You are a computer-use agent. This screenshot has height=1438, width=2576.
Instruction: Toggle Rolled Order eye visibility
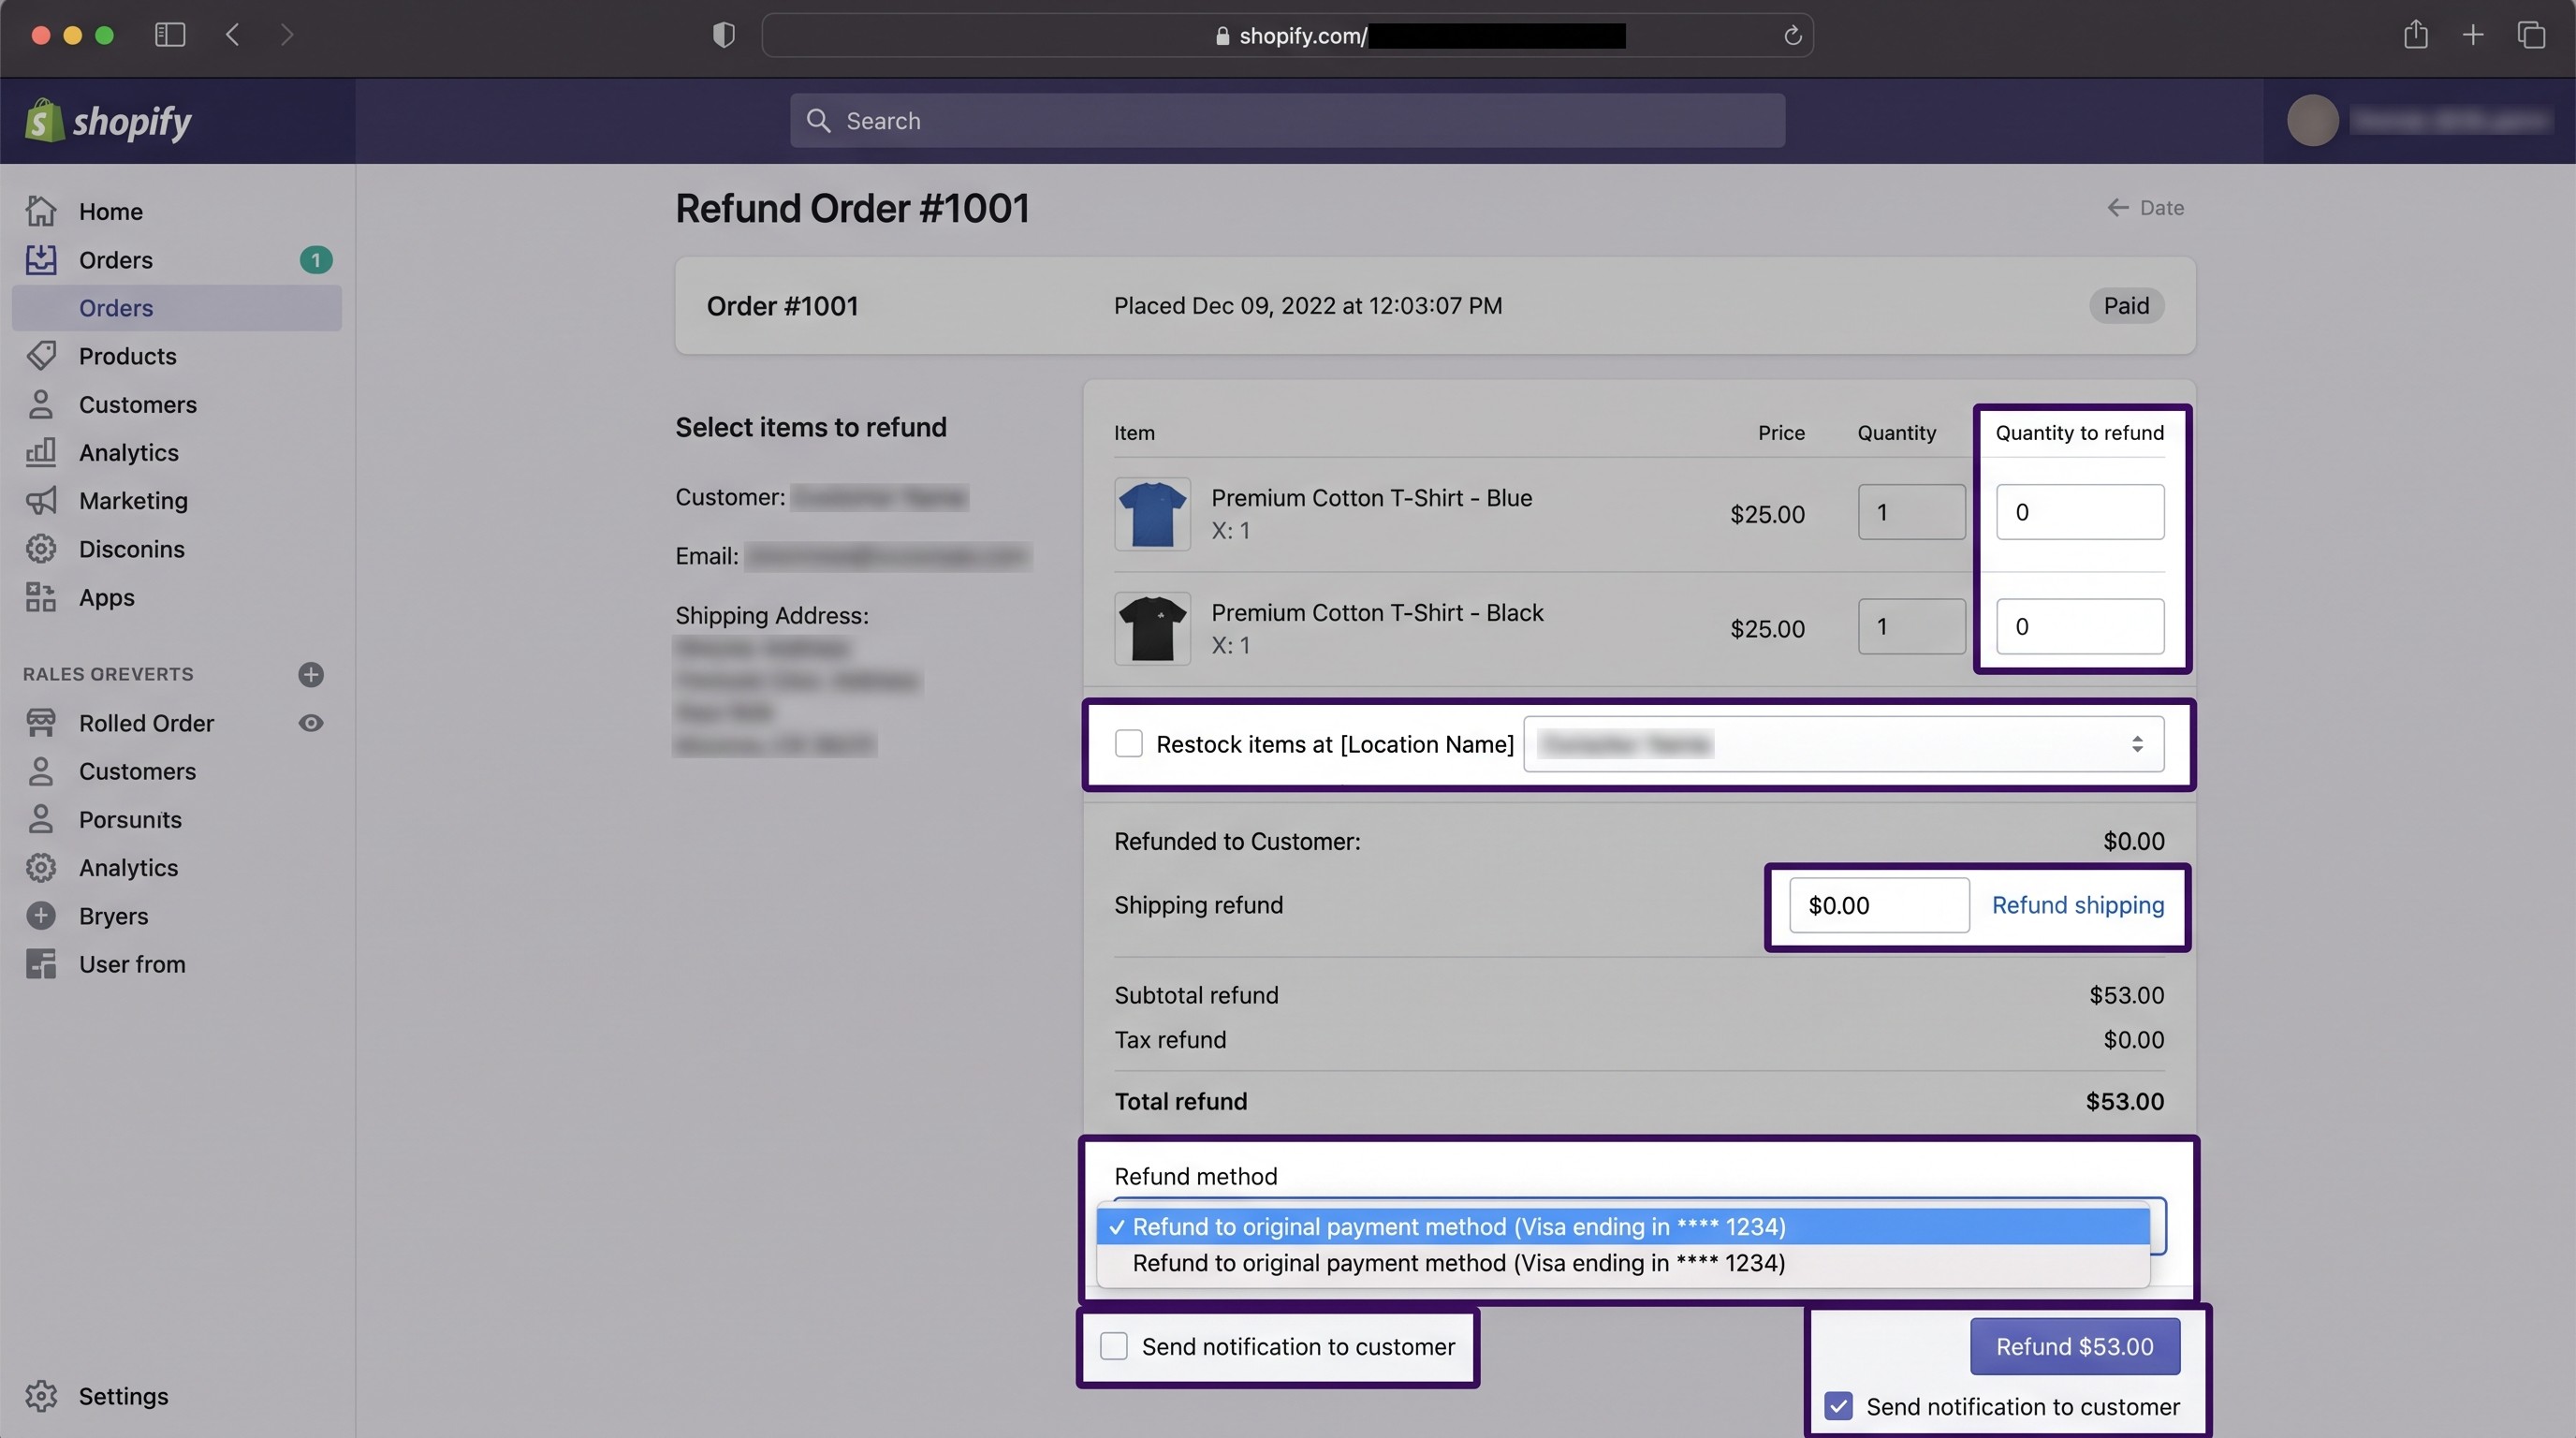(311, 723)
